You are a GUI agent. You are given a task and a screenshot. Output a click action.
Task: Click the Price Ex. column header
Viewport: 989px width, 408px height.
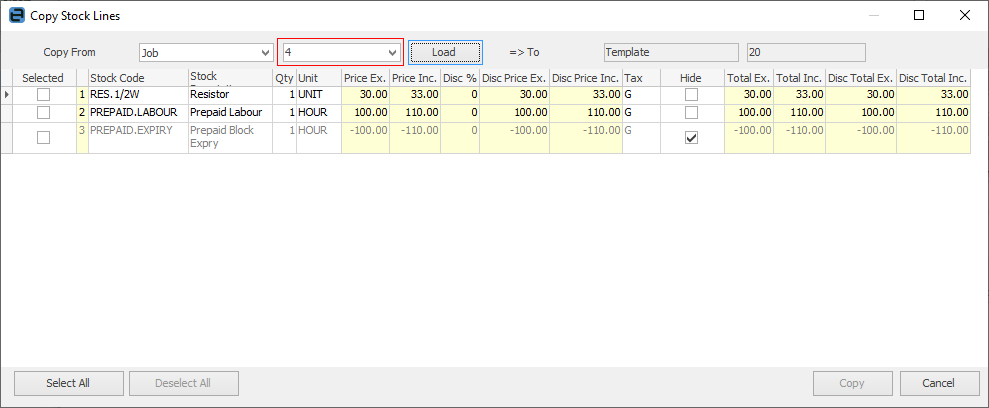click(365, 78)
